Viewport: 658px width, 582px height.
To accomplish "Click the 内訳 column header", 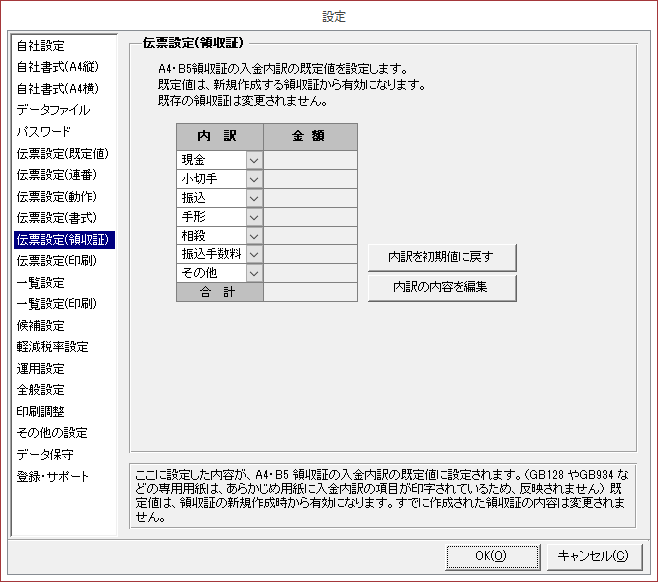I will point(220,136).
